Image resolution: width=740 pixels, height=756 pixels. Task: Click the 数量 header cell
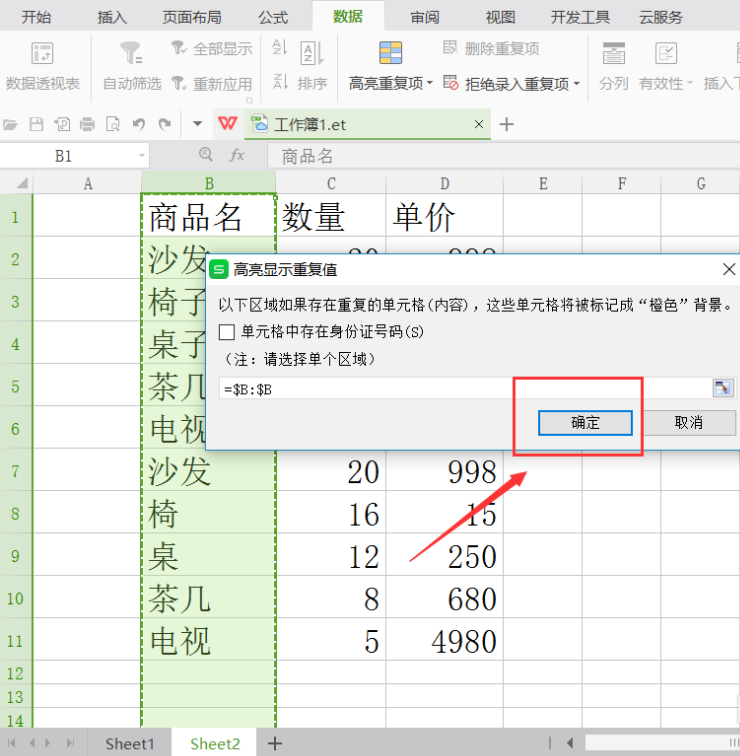[x=331, y=216]
